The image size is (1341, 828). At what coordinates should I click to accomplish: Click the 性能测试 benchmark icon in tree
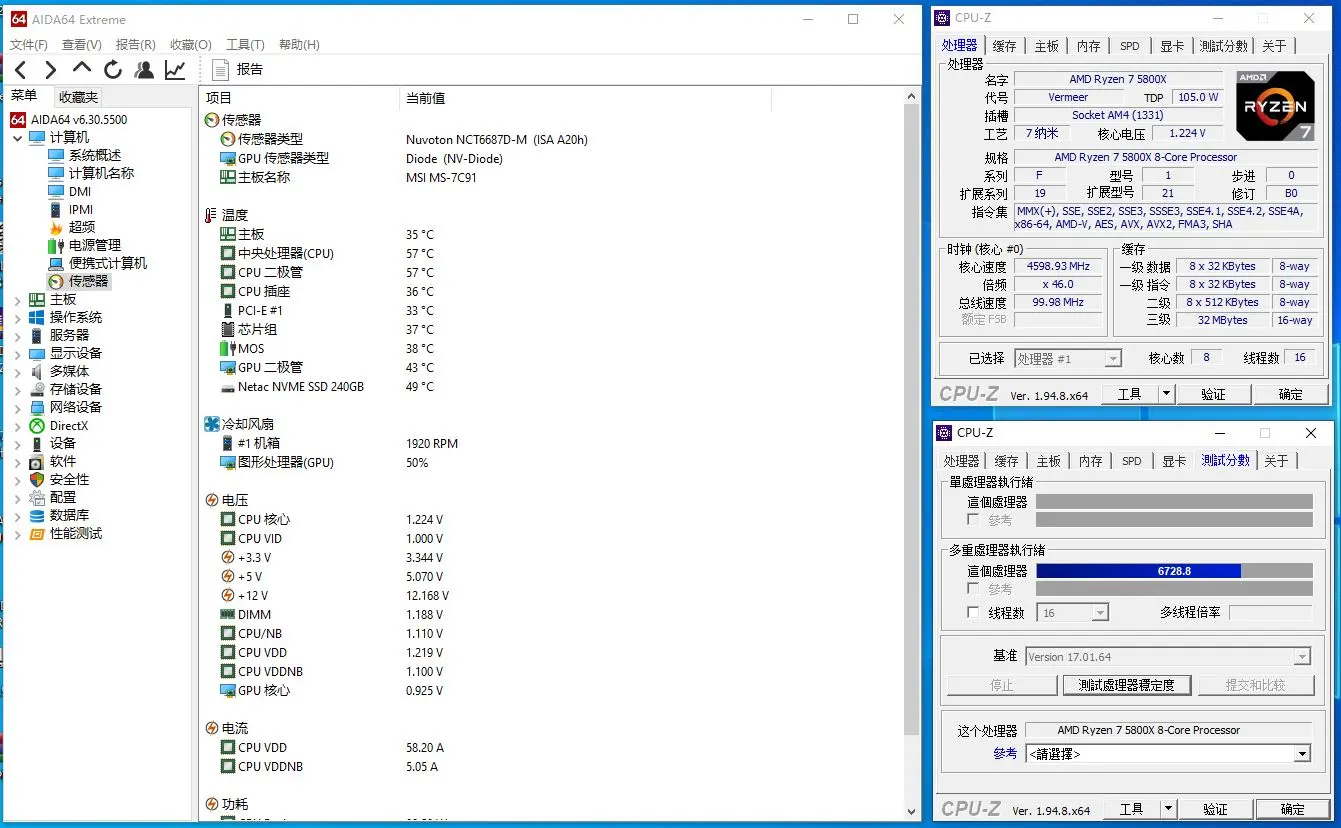[x=37, y=533]
